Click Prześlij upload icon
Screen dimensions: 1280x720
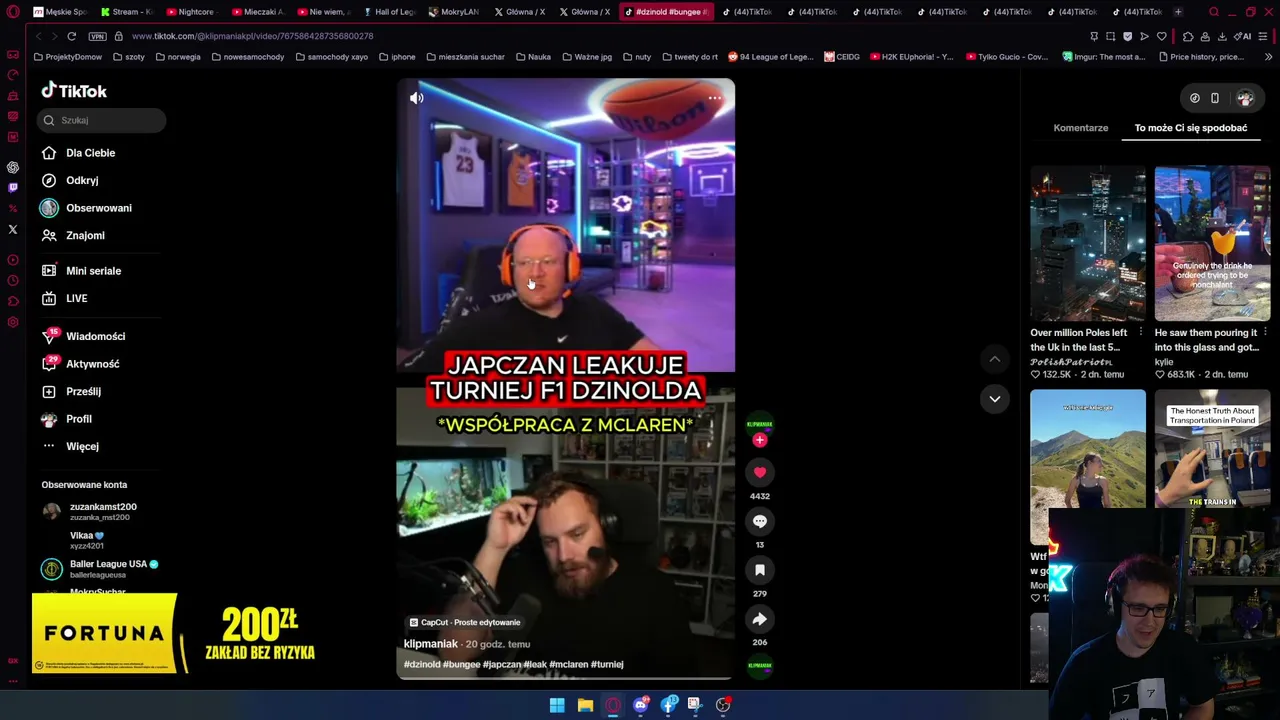[x=49, y=391]
